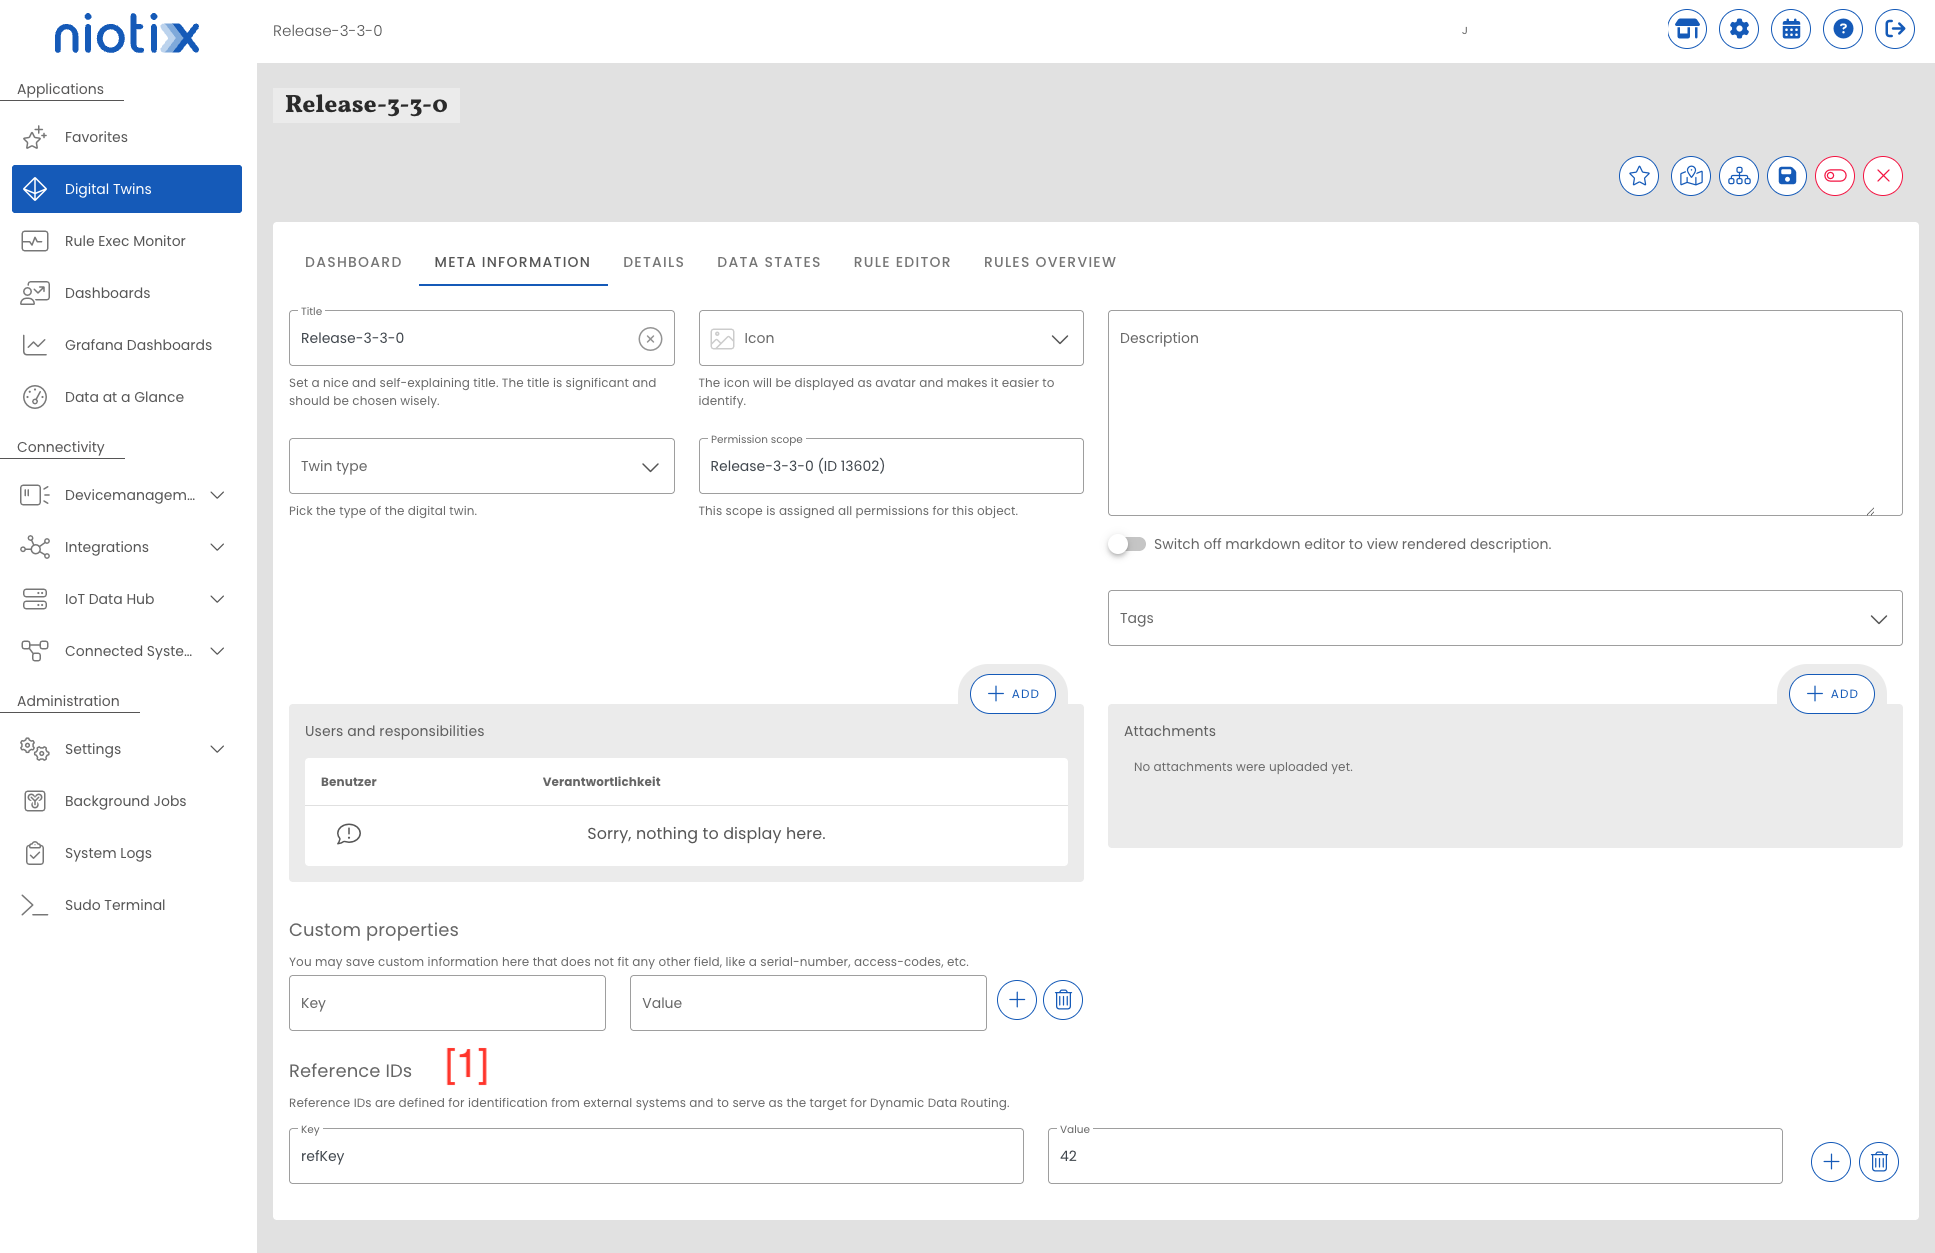
Task: Open the marketplace store icon in header
Action: click(1687, 29)
